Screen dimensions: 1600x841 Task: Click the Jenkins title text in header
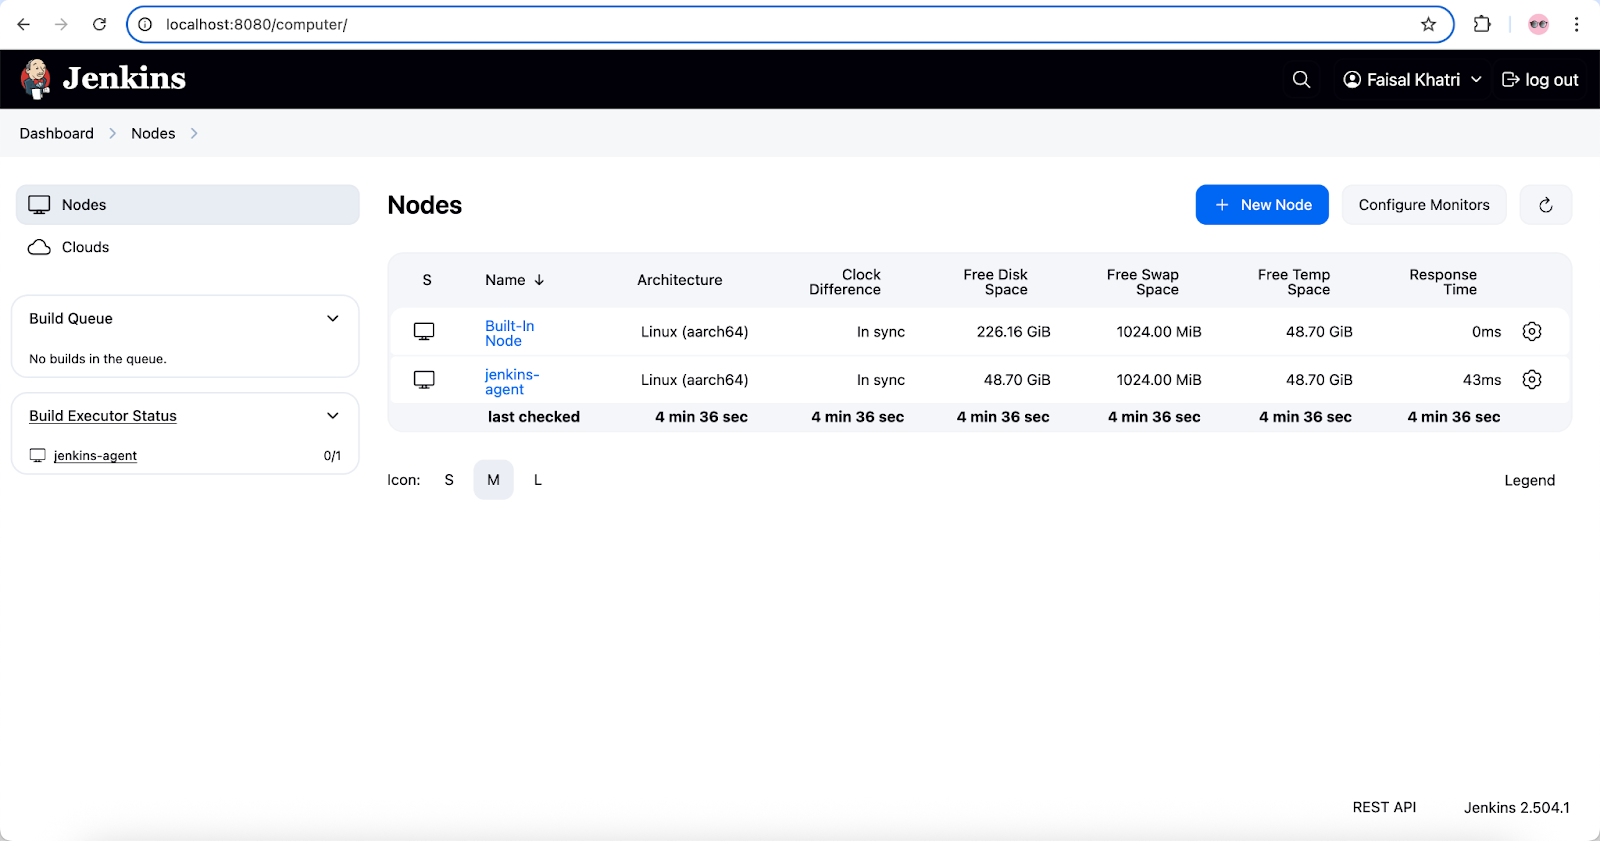point(124,78)
